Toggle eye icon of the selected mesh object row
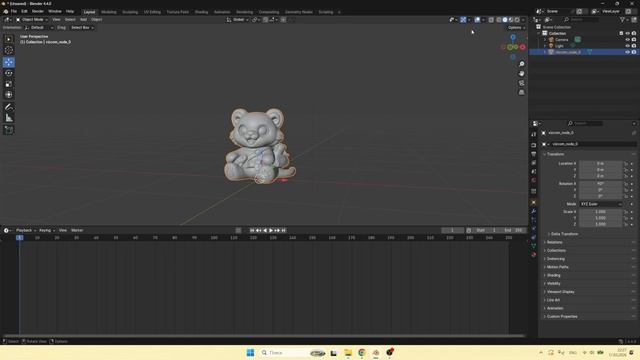 coord(627,52)
